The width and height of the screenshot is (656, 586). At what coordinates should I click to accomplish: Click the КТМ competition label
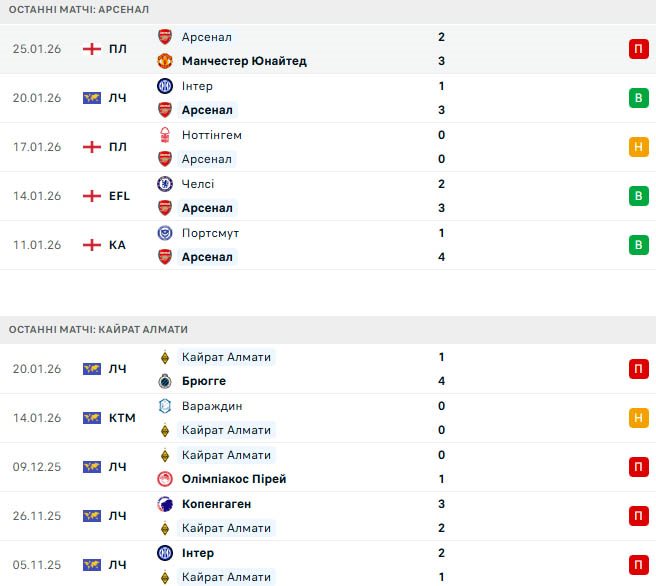pos(122,418)
